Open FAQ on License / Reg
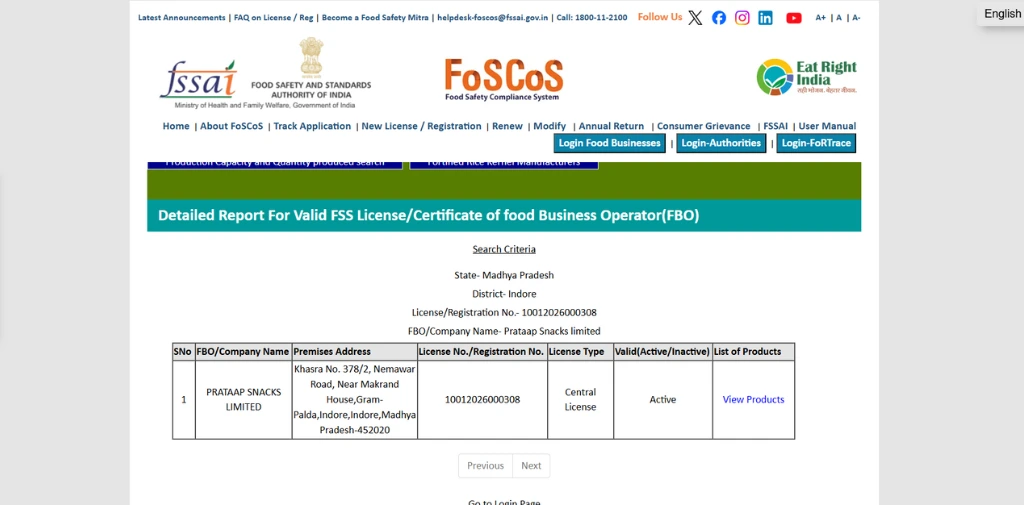This screenshot has height=505, width=1024. (x=274, y=18)
